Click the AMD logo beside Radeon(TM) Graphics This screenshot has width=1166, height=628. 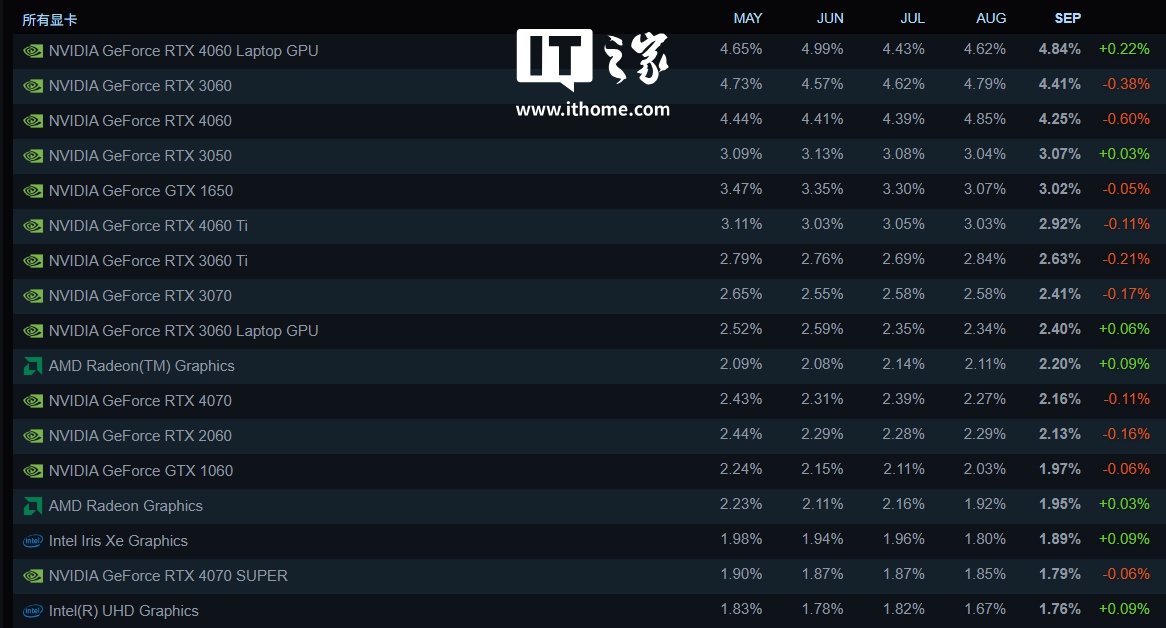33,366
